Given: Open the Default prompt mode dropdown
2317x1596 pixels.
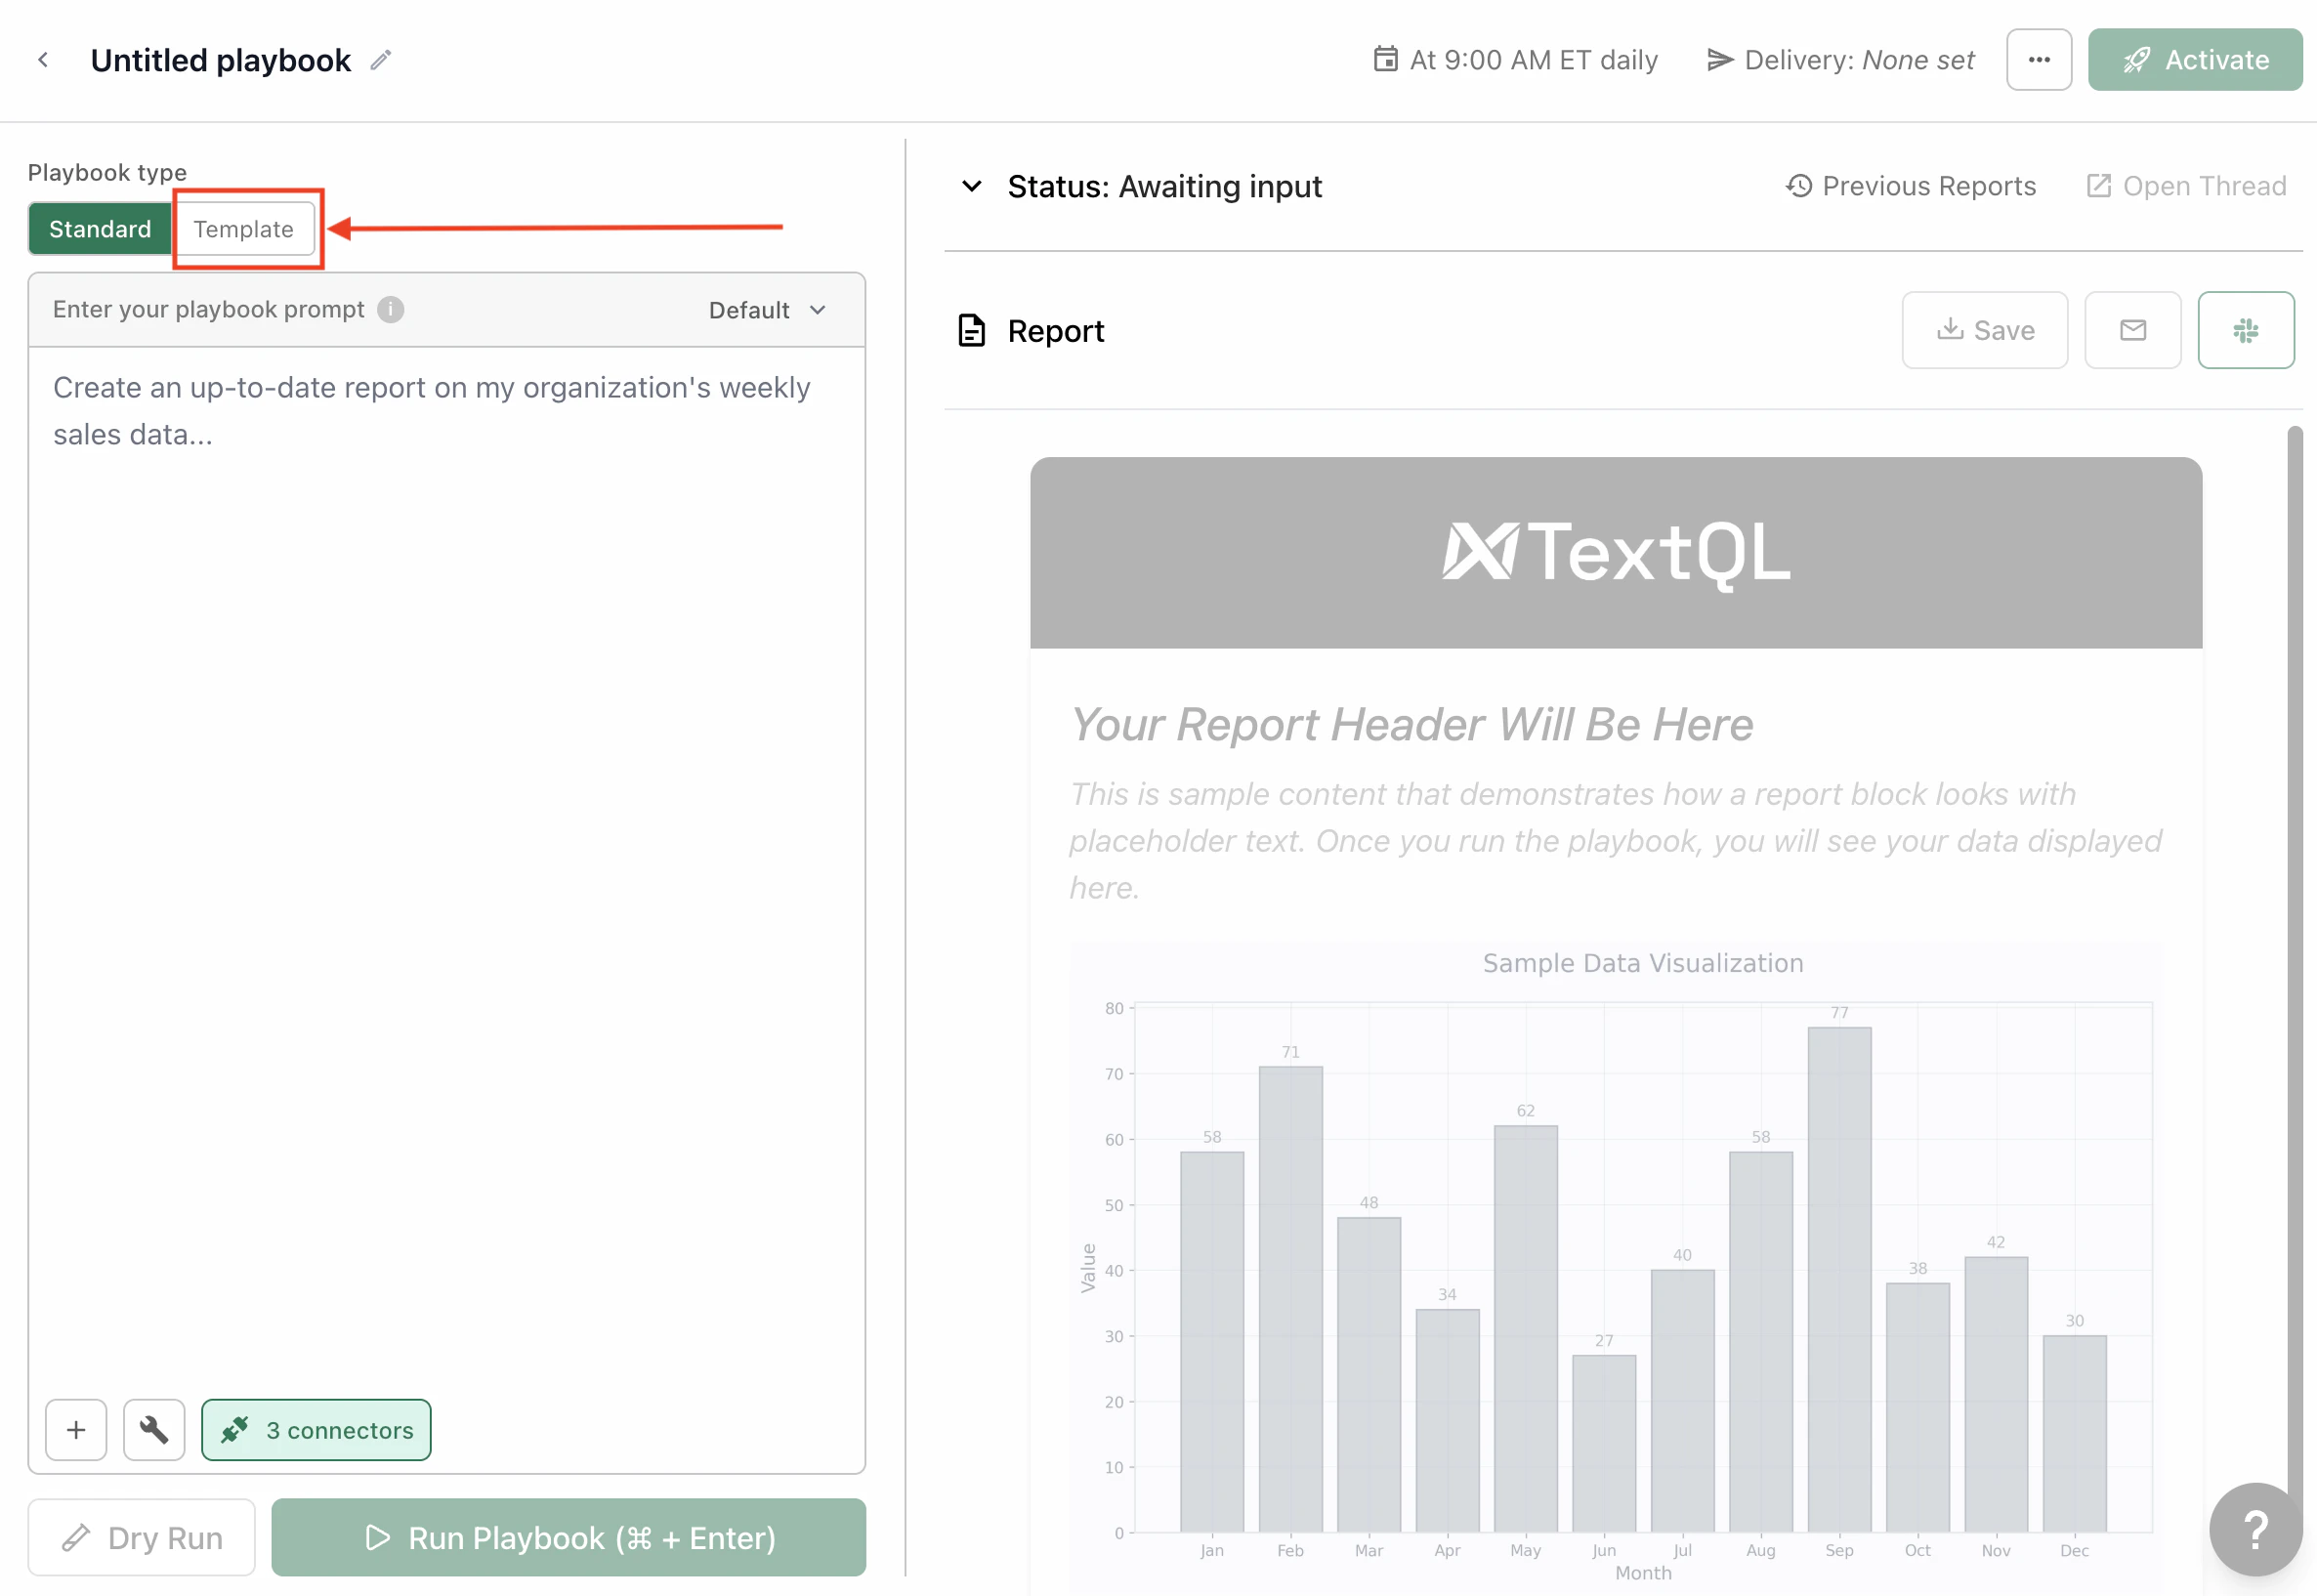Looking at the screenshot, I should pos(767,310).
